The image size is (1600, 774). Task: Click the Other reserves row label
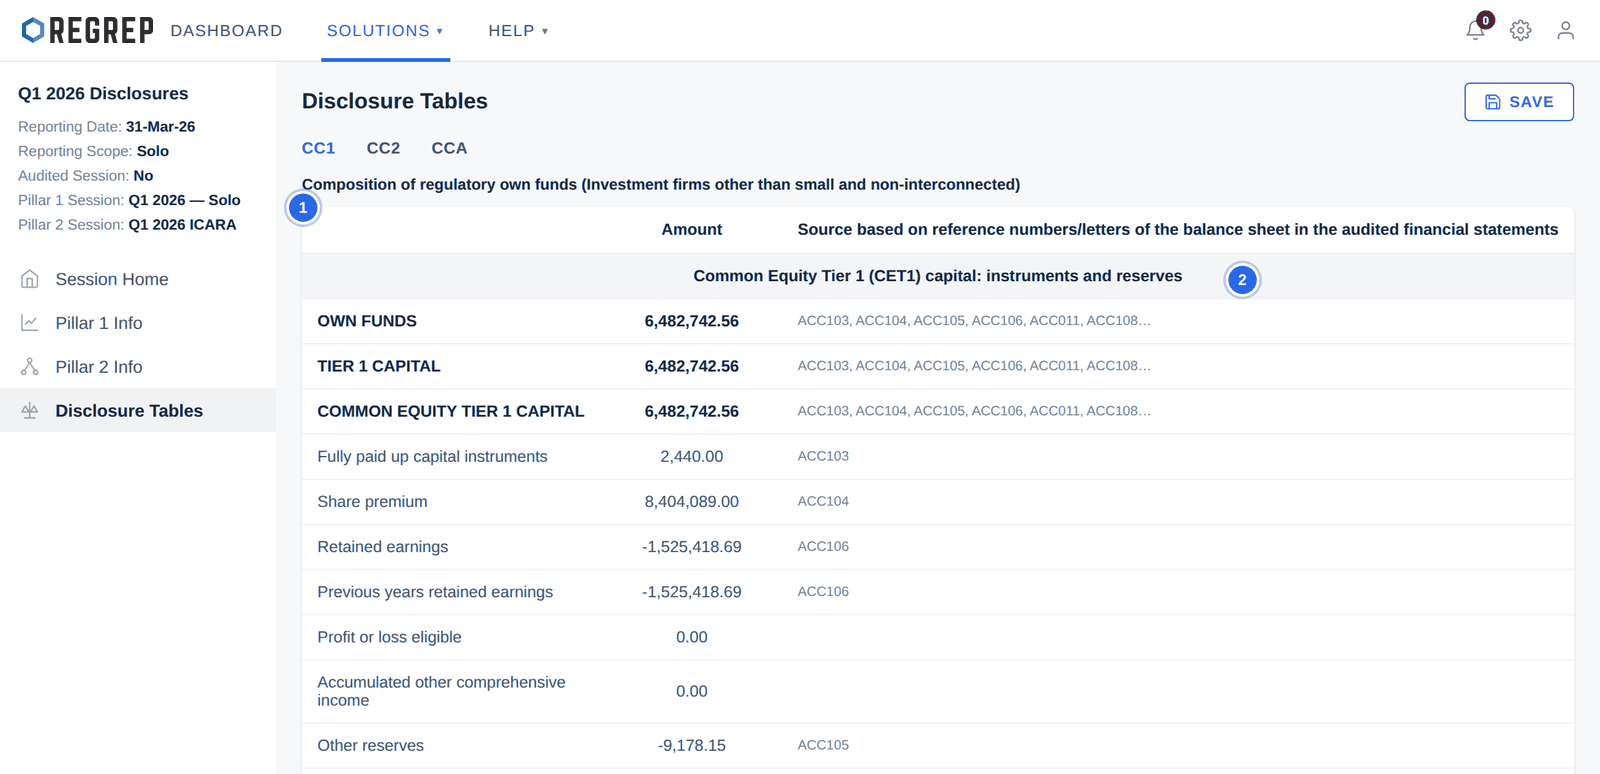coord(370,745)
